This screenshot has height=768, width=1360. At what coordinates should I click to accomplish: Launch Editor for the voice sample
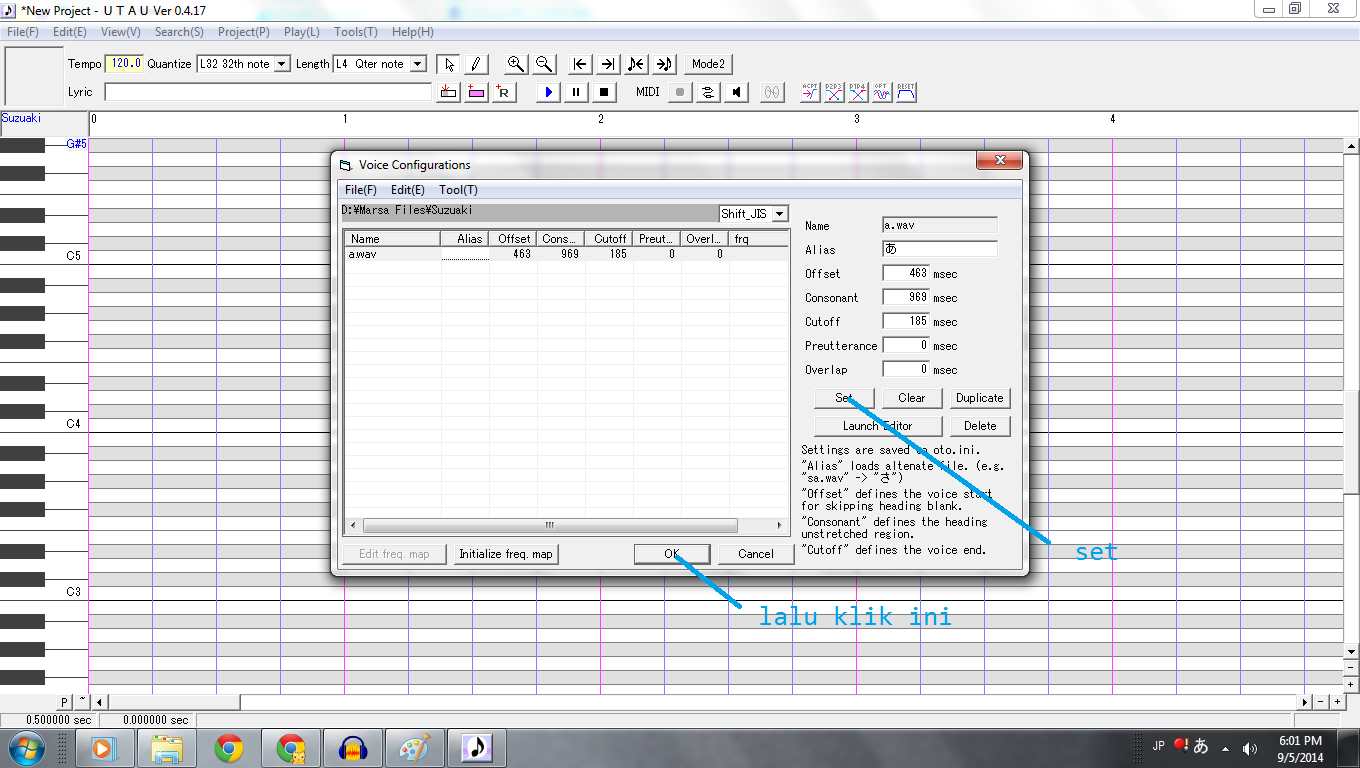click(x=877, y=425)
